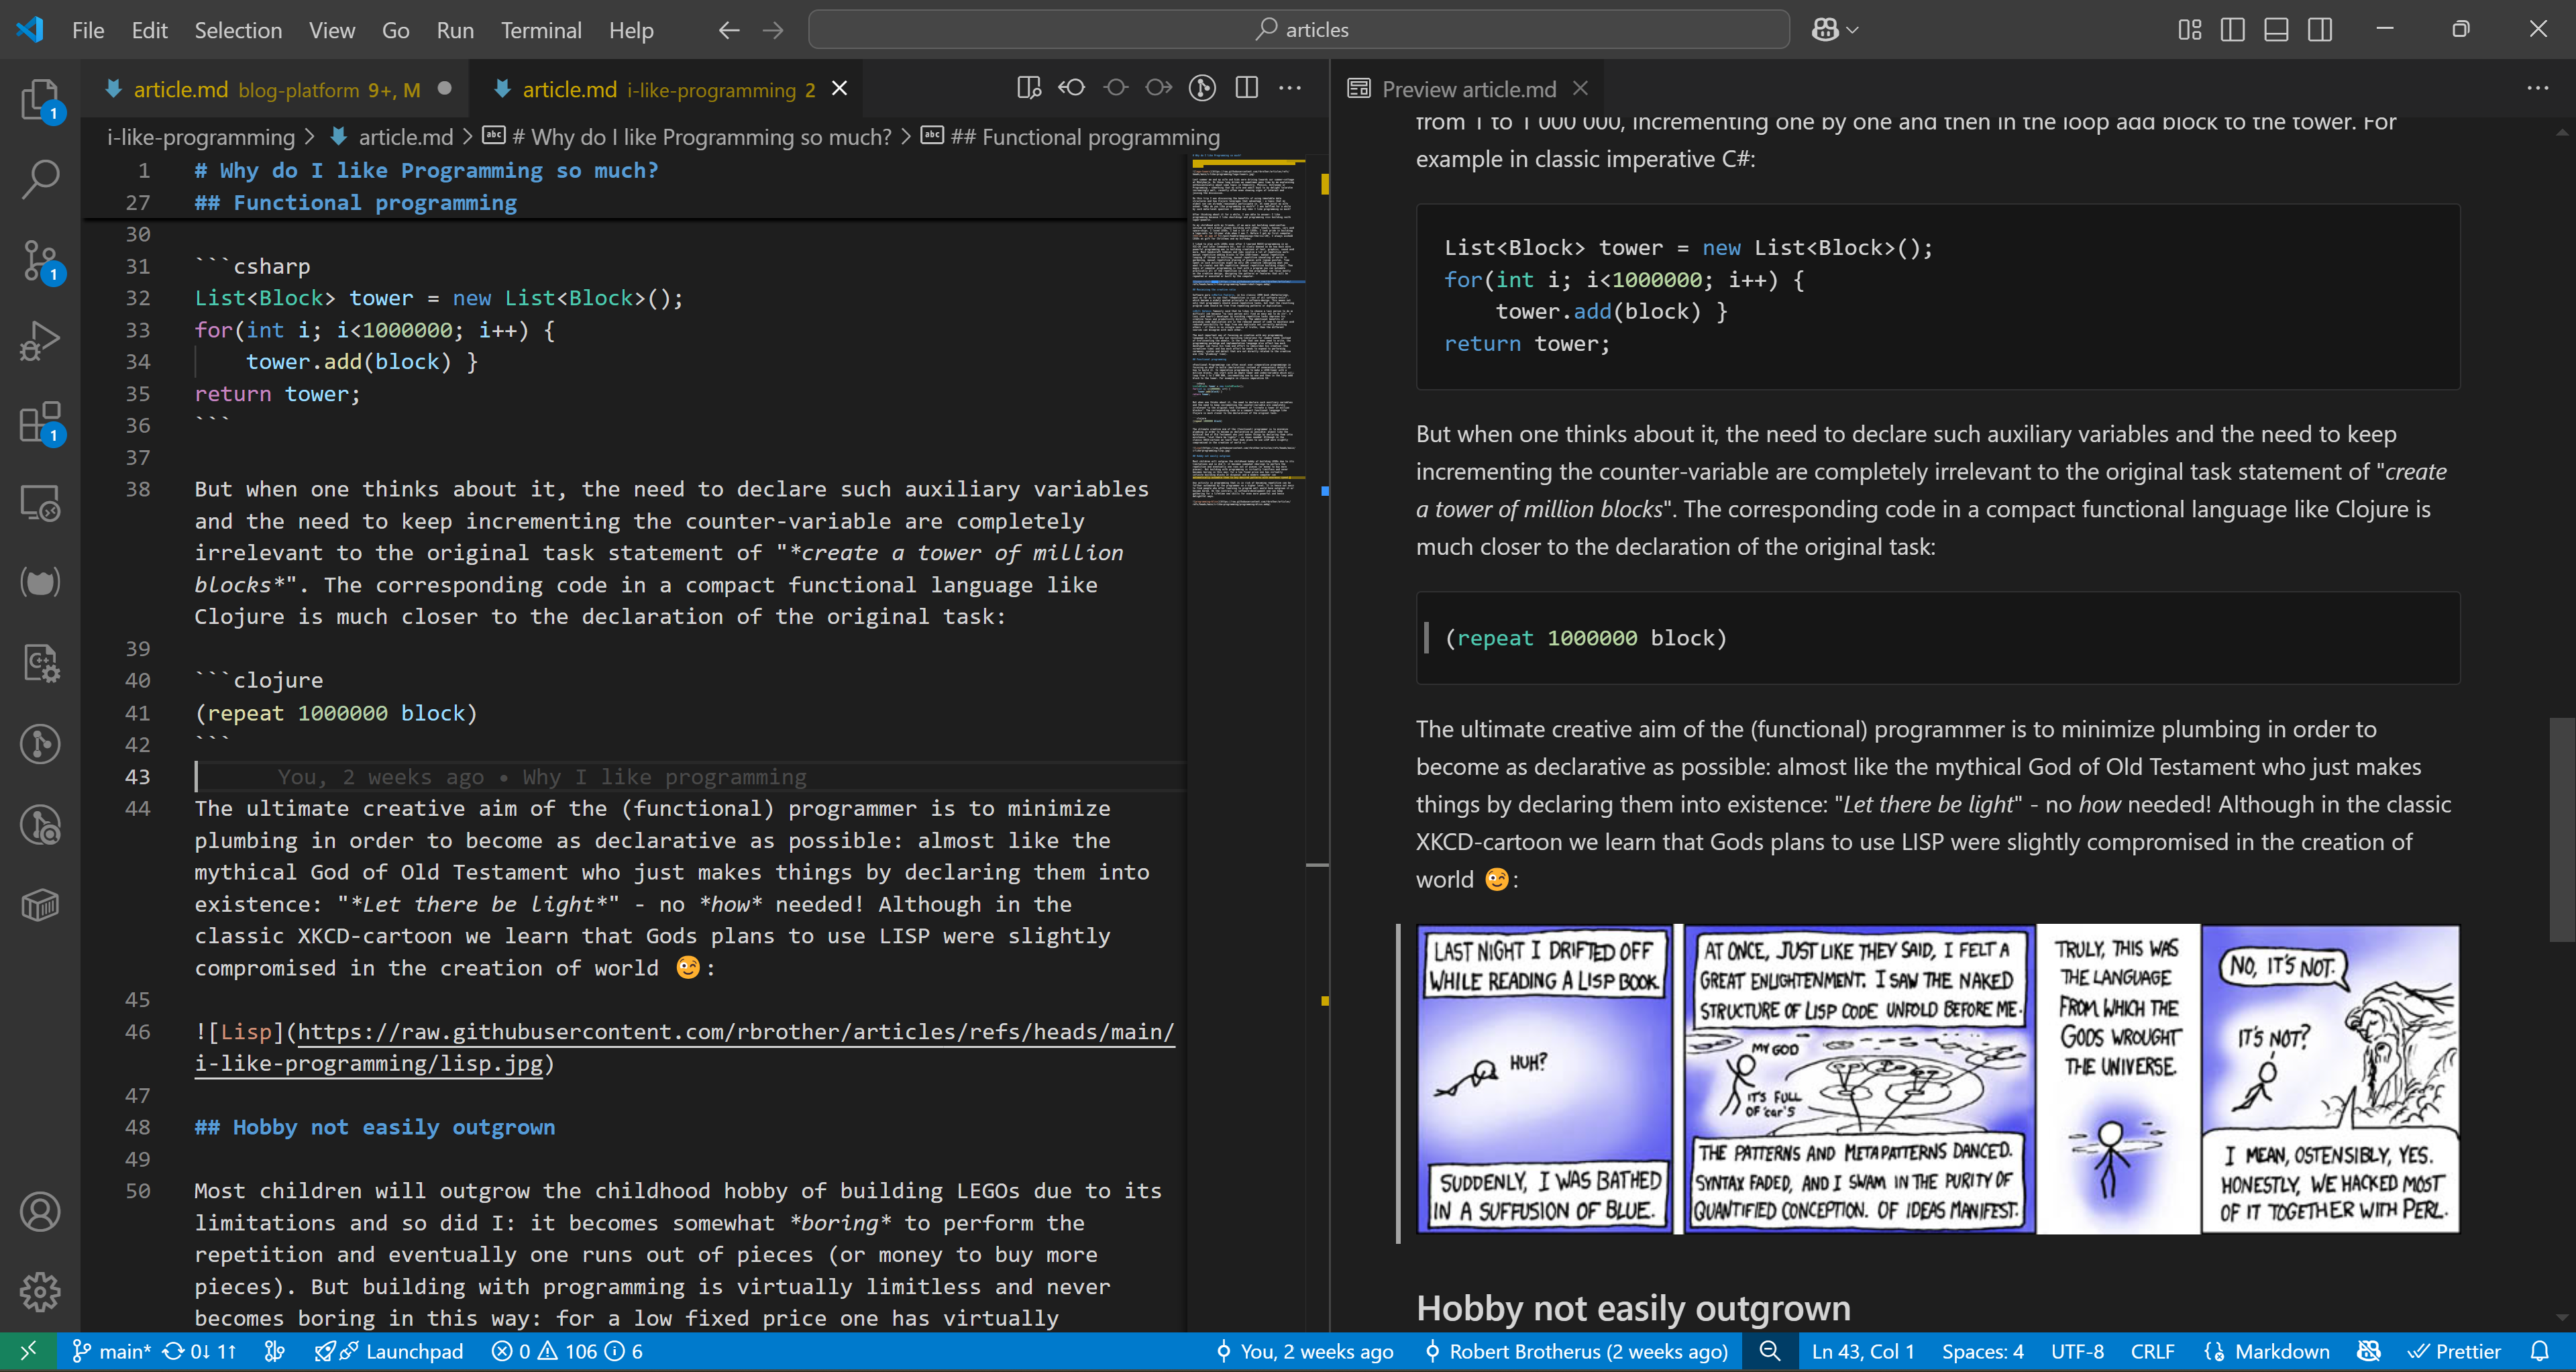The width and height of the screenshot is (2576, 1372).
Task: Open the Copilot dropdown arrow in title bar
Action: pyautogui.click(x=1853, y=30)
